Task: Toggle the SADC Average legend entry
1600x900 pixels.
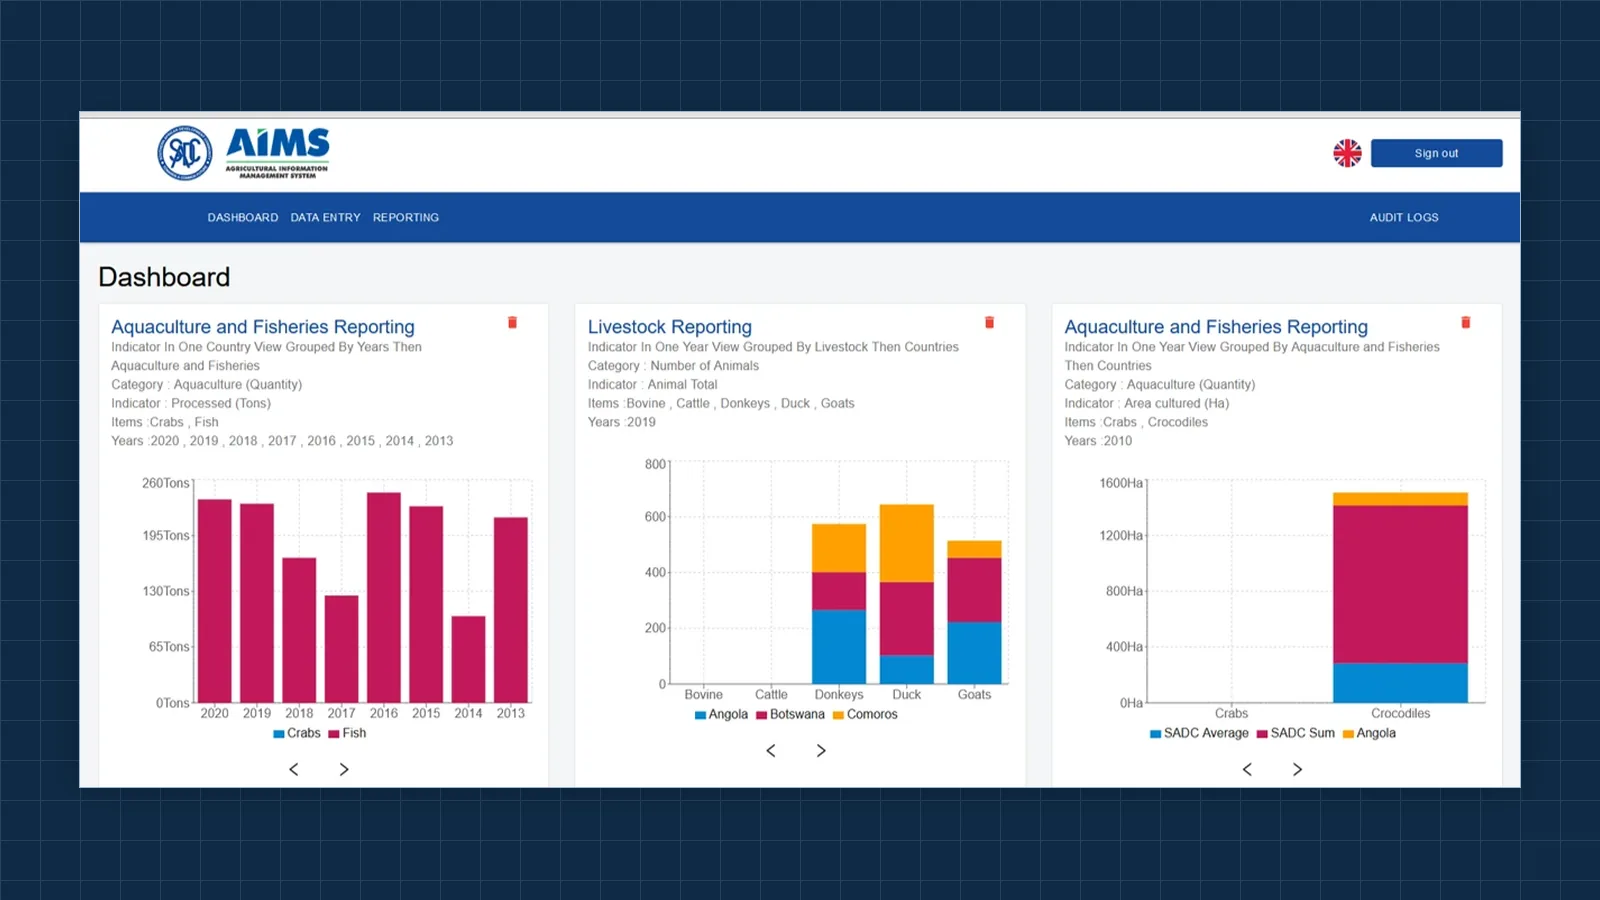Action: [1199, 733]
